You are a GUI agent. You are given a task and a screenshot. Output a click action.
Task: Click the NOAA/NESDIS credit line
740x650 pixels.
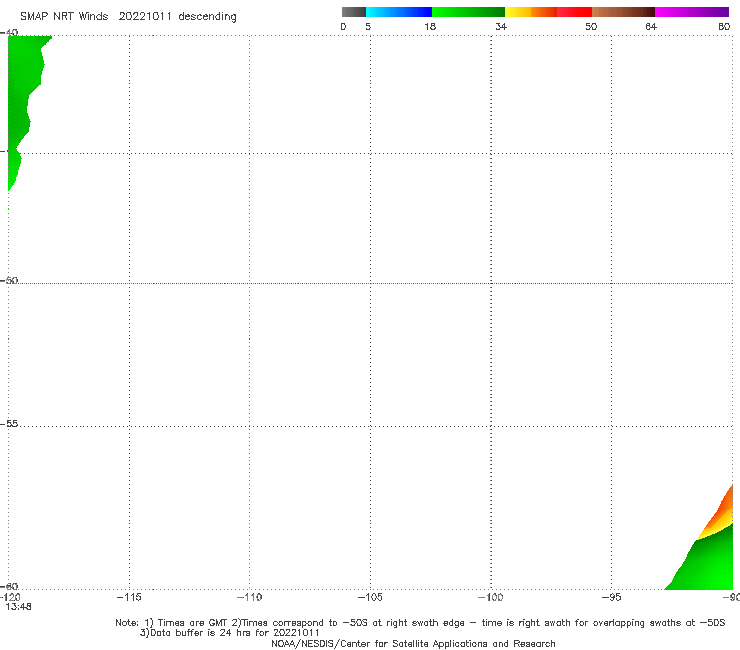tap(413, 643)
